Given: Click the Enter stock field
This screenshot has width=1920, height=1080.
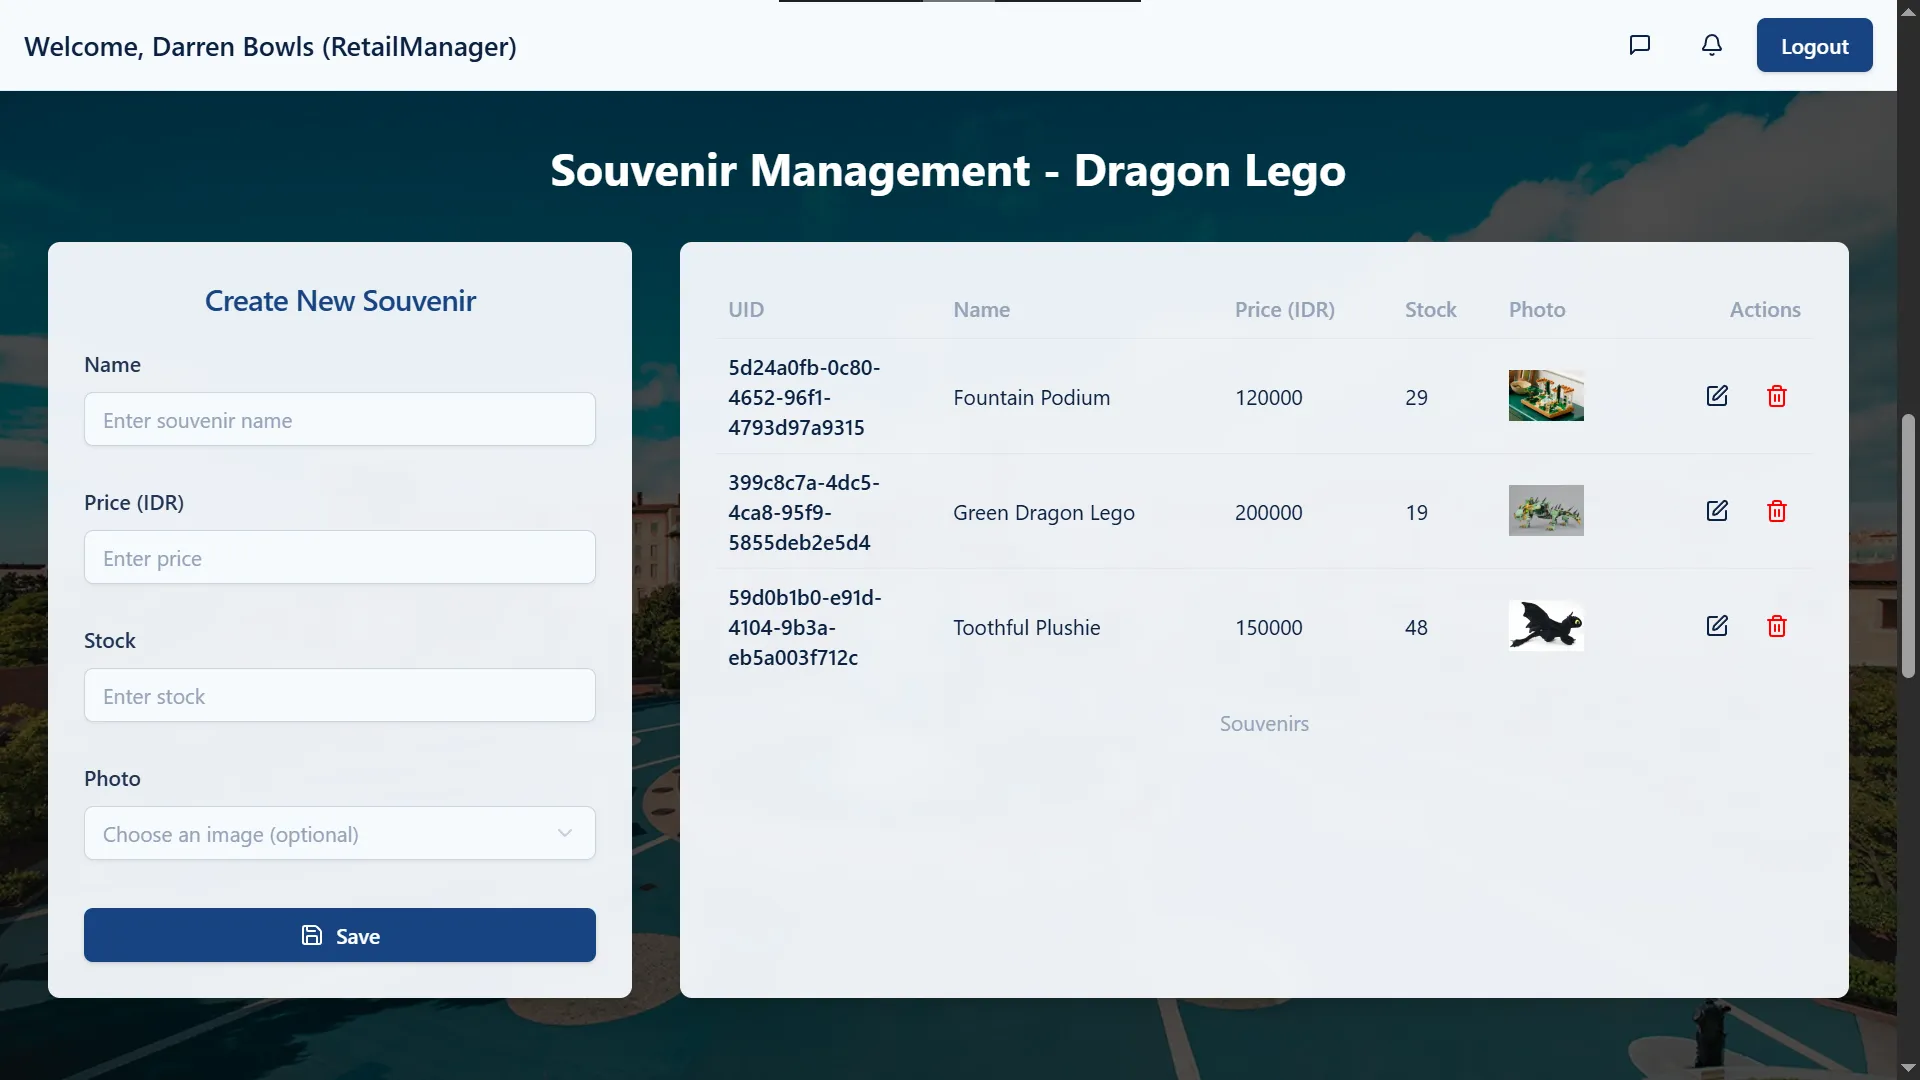Looking at the screenshot, I should (339, 695).
